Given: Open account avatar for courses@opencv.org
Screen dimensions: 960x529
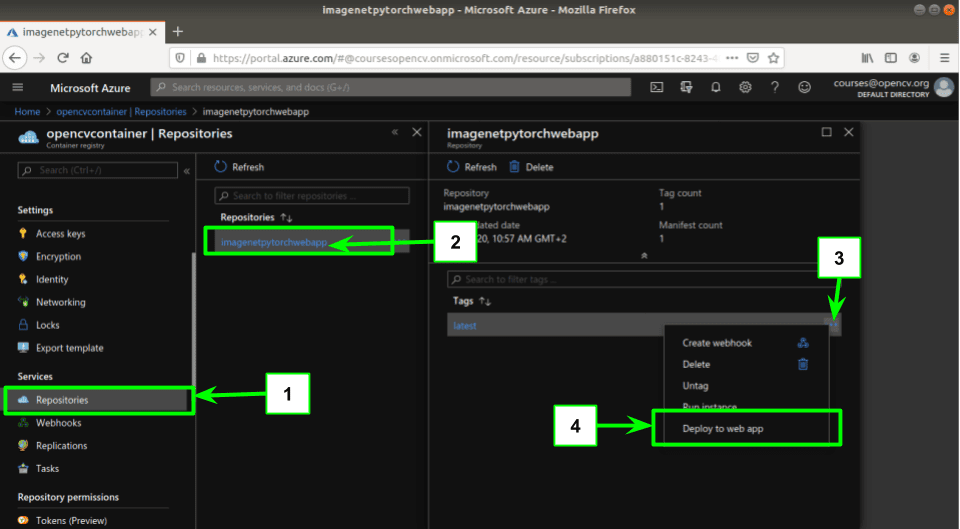Looking at the screenshot, I should (x=943, y=87).
